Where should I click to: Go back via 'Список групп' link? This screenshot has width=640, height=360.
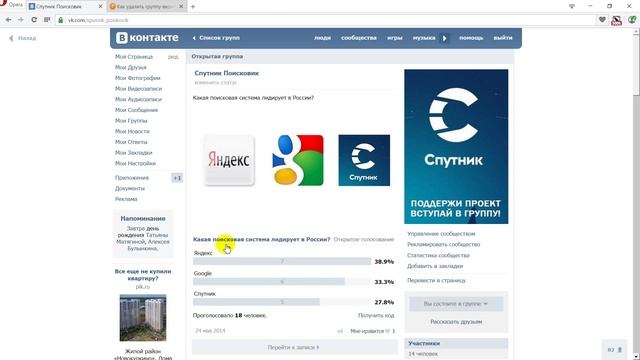click(x=216, y=38)
